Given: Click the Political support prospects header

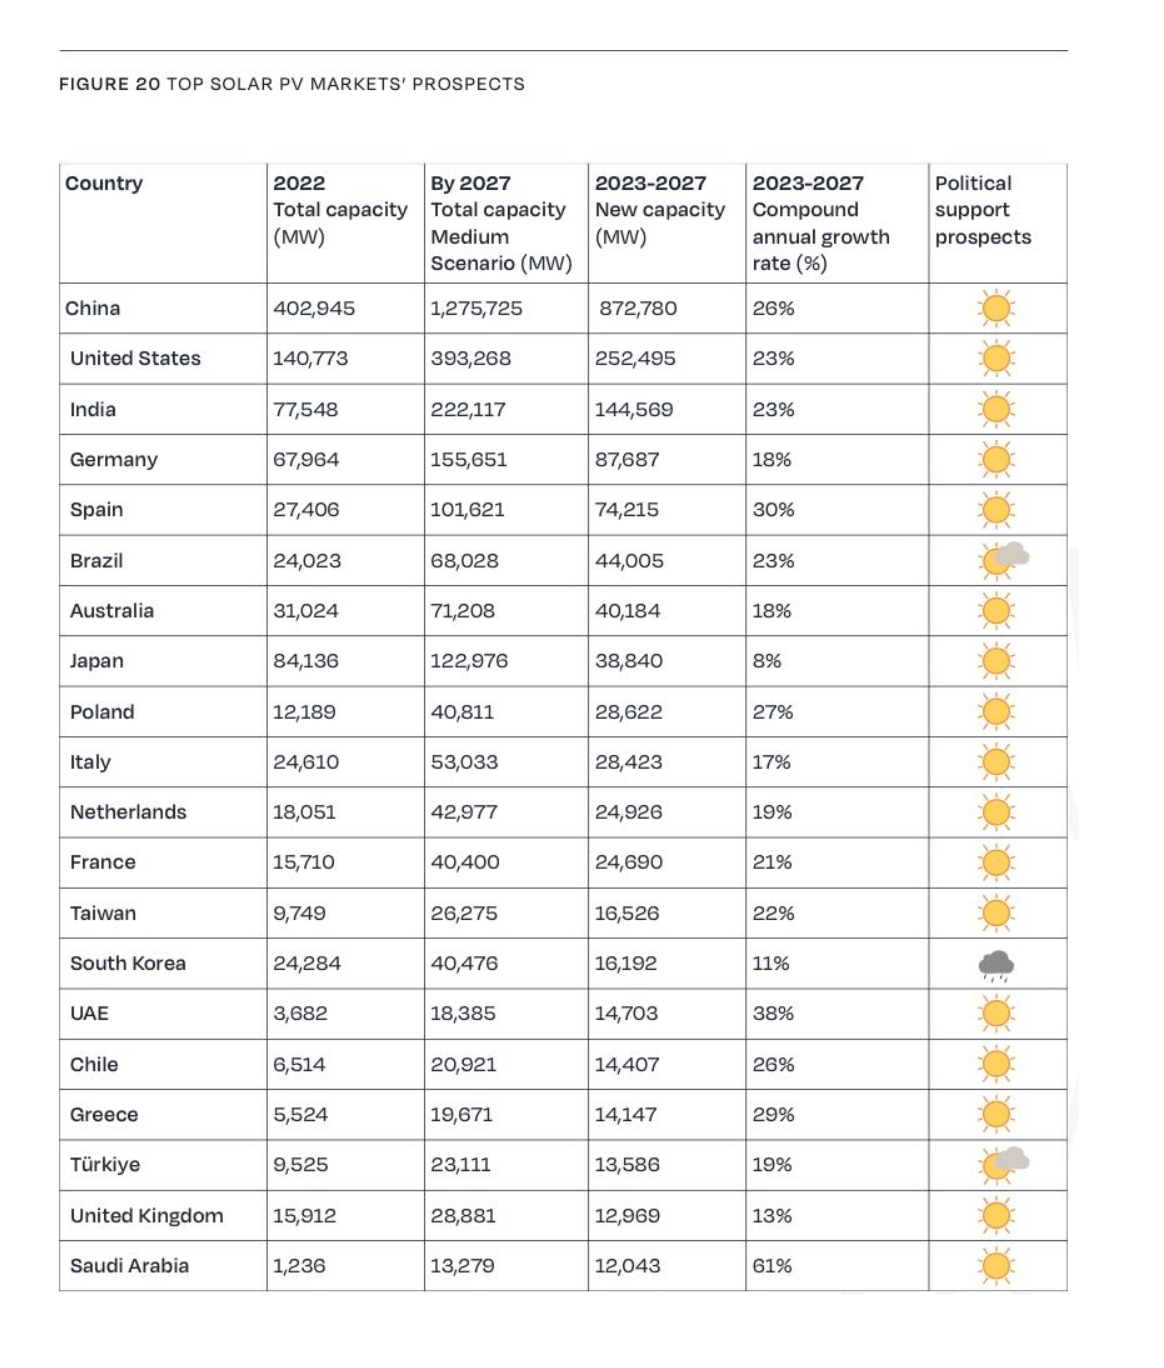Looking at the screenshot, I should (x=983, y=210).
